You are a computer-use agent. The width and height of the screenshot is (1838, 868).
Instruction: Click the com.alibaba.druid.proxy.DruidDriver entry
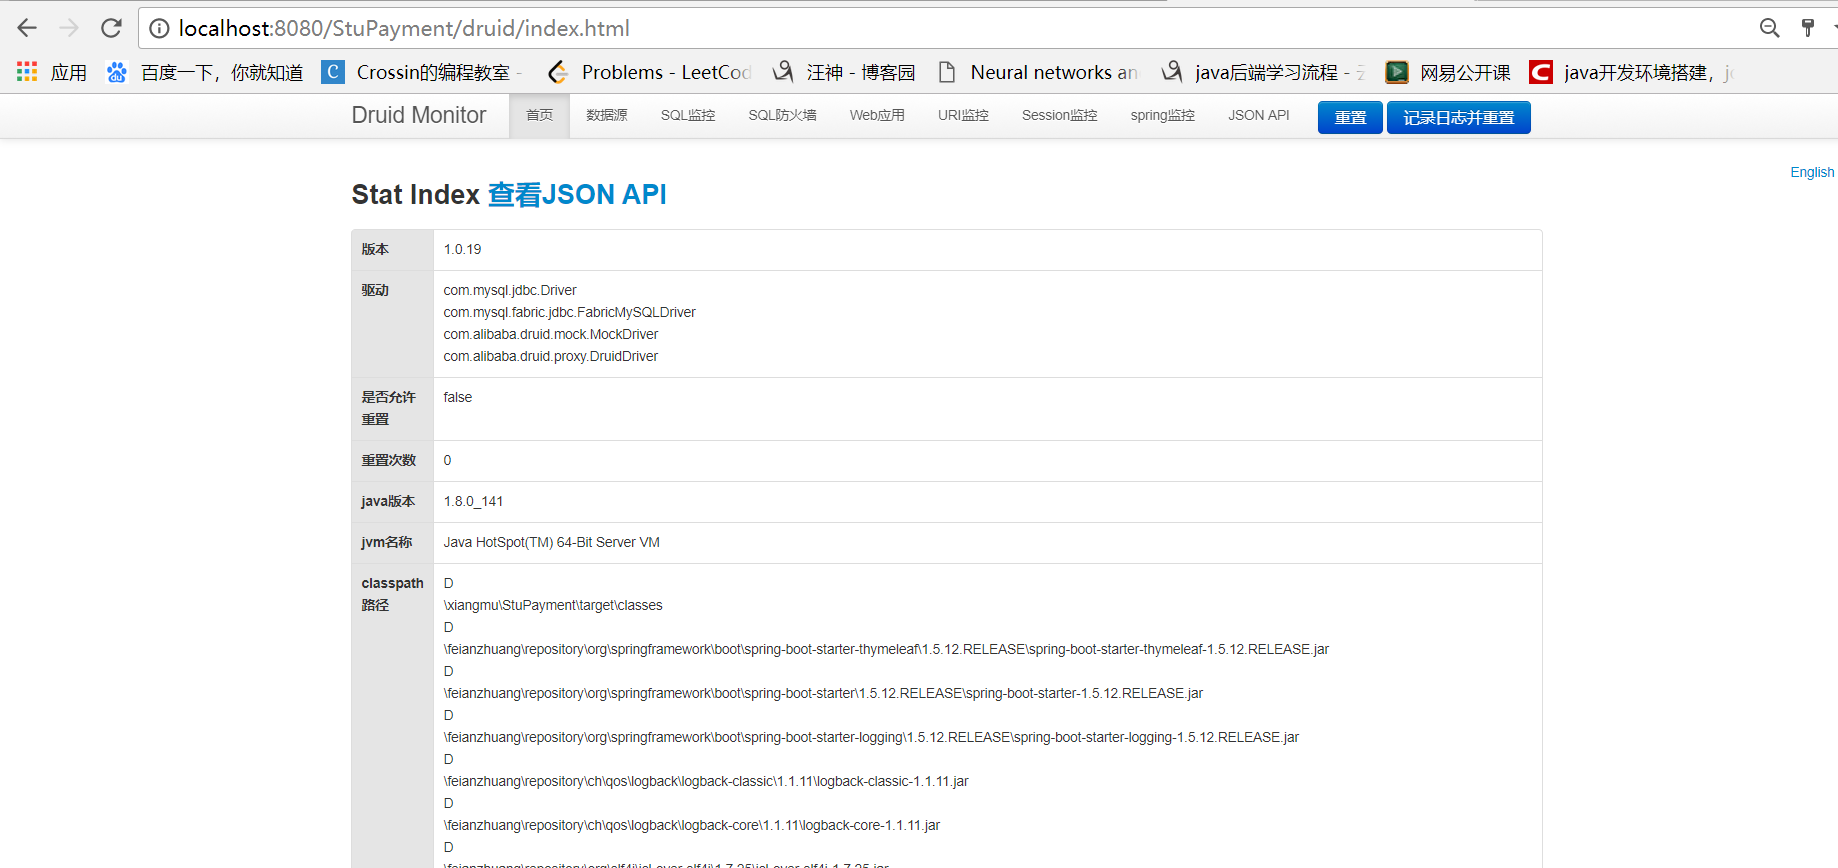coord(551,356)
